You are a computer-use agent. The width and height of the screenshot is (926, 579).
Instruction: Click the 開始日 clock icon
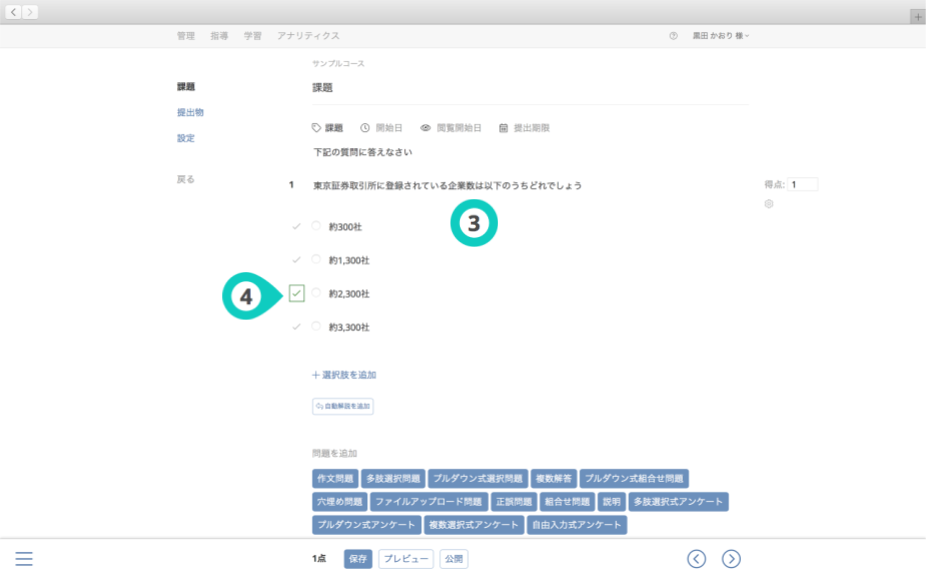pos(365,128)
